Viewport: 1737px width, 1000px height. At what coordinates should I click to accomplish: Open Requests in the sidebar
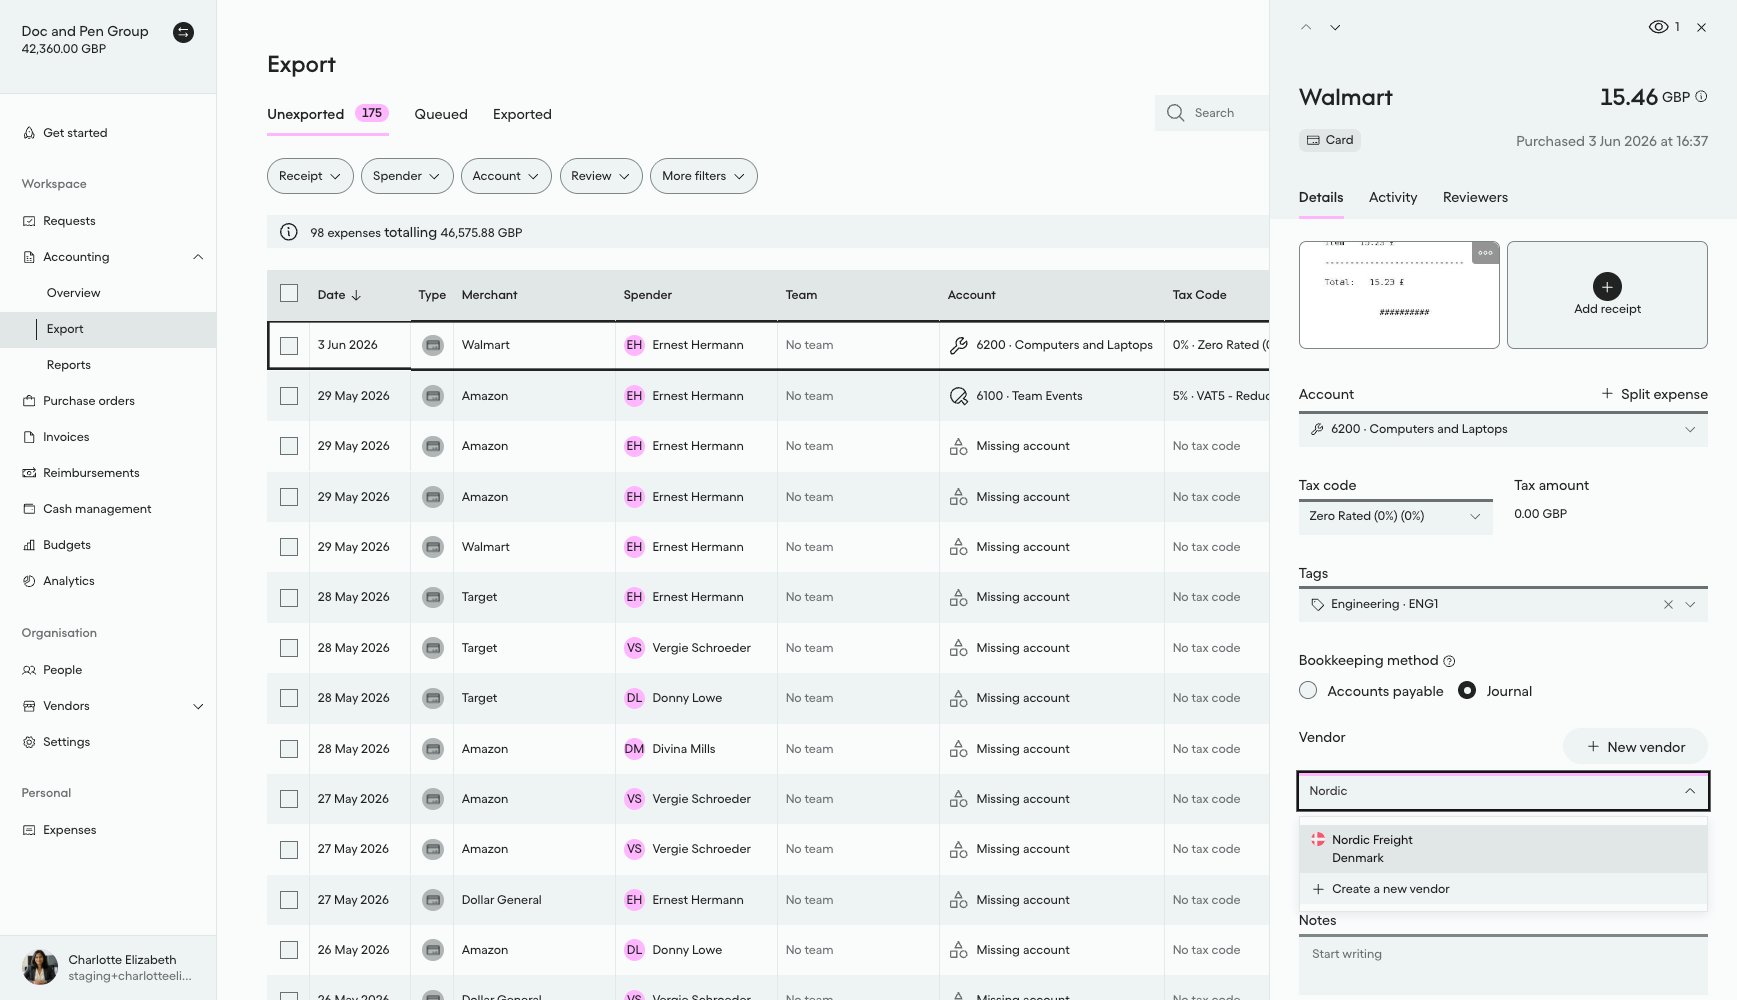point(69,221)
